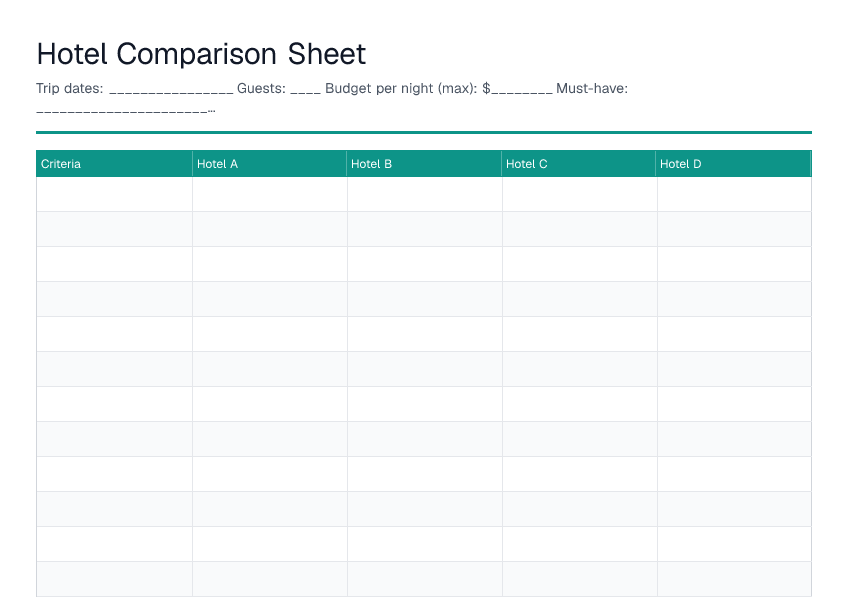Click the Trip dates label
Screen dimensions: 848x600
click(70, 88)
